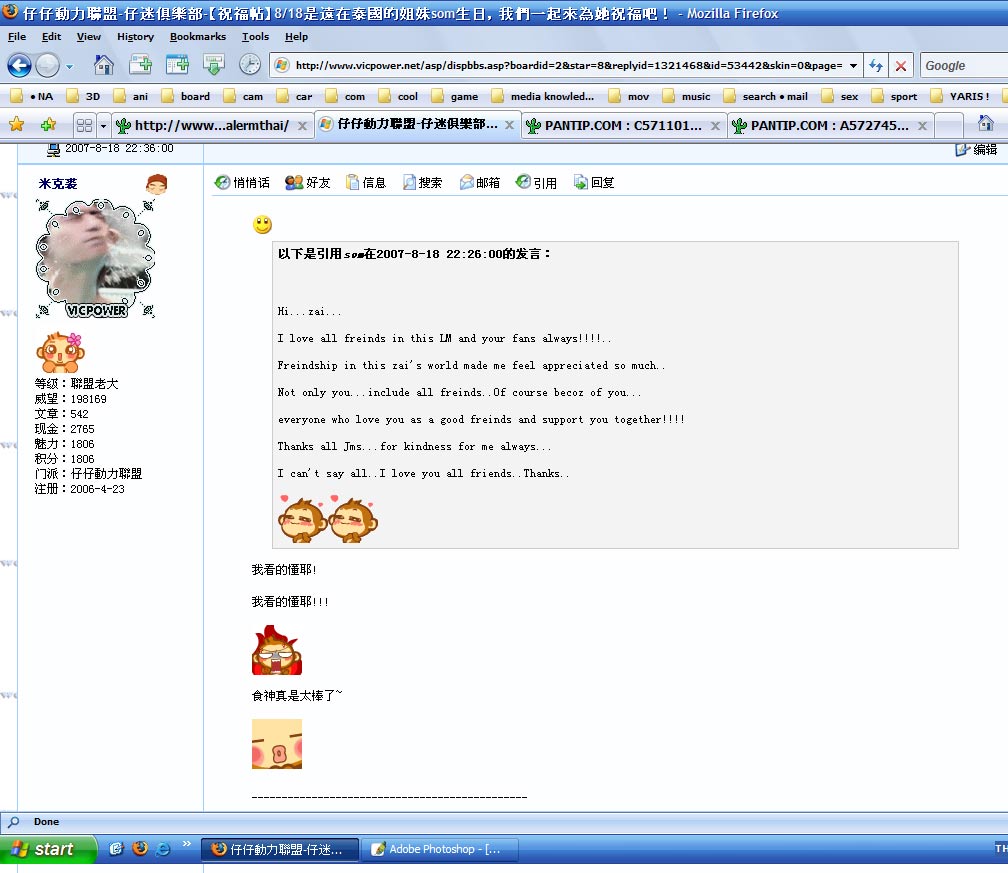Expand the game bookmark folder
This screenshot has width=1008, height=873.
tap(455, 96)
